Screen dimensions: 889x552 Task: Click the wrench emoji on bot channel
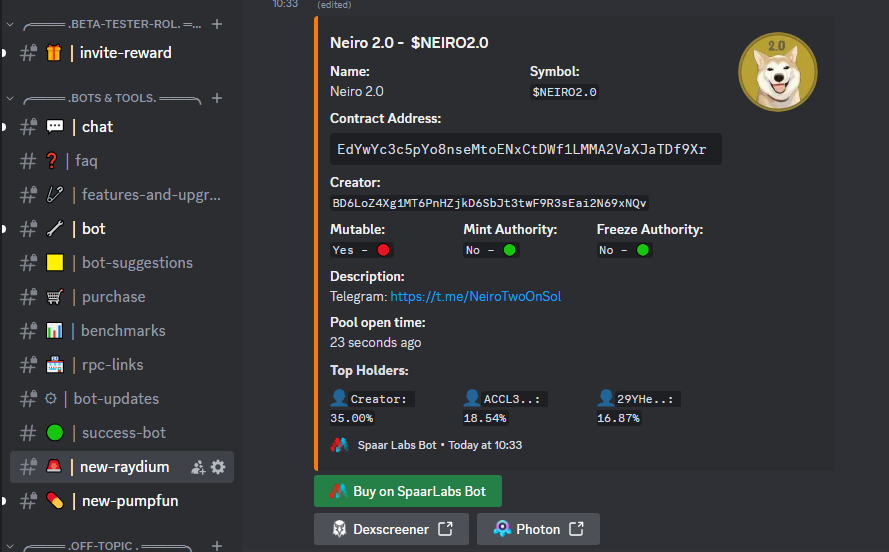click(55, 229)
